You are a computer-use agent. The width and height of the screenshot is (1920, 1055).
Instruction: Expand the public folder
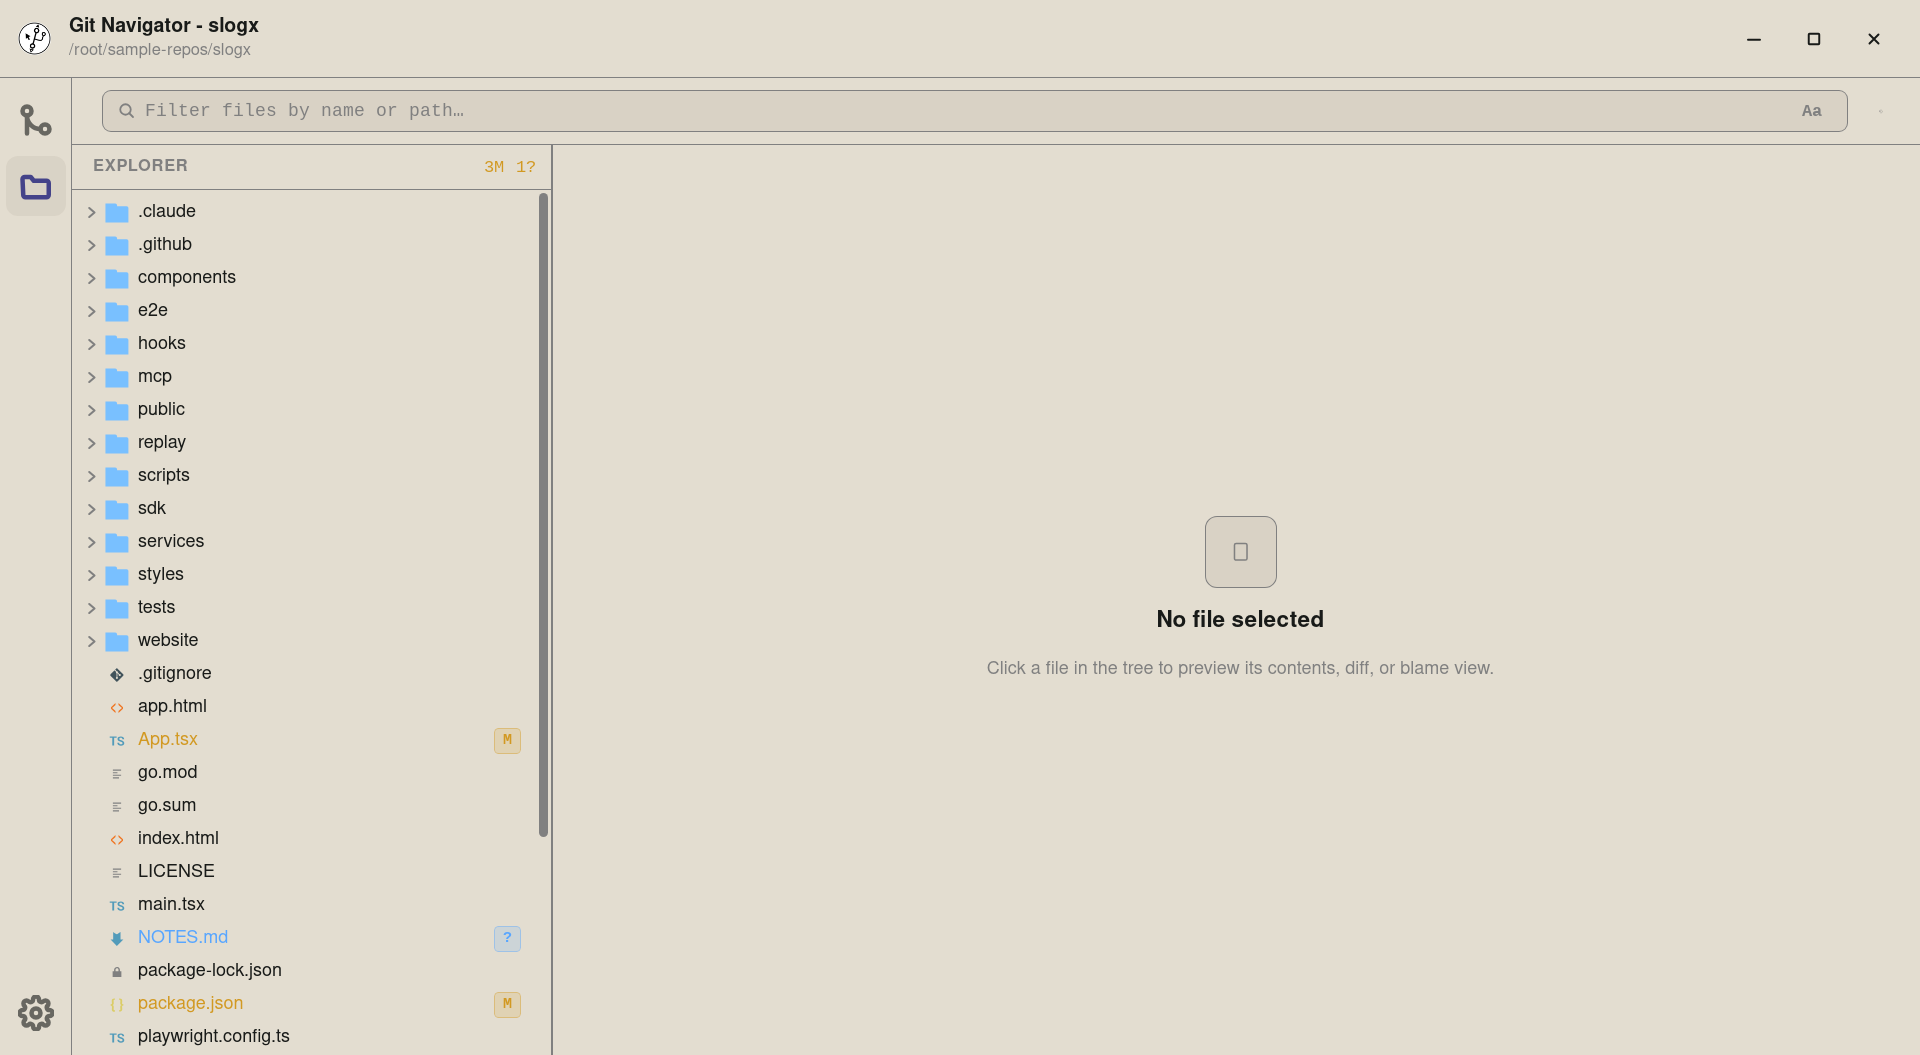tap(91, 410)
